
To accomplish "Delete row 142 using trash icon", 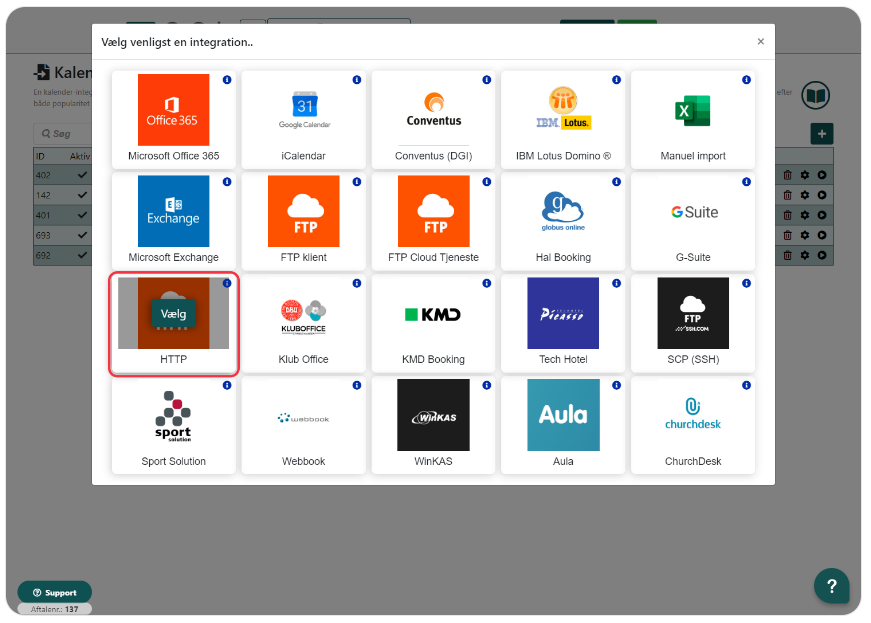I will click(787, 195).
